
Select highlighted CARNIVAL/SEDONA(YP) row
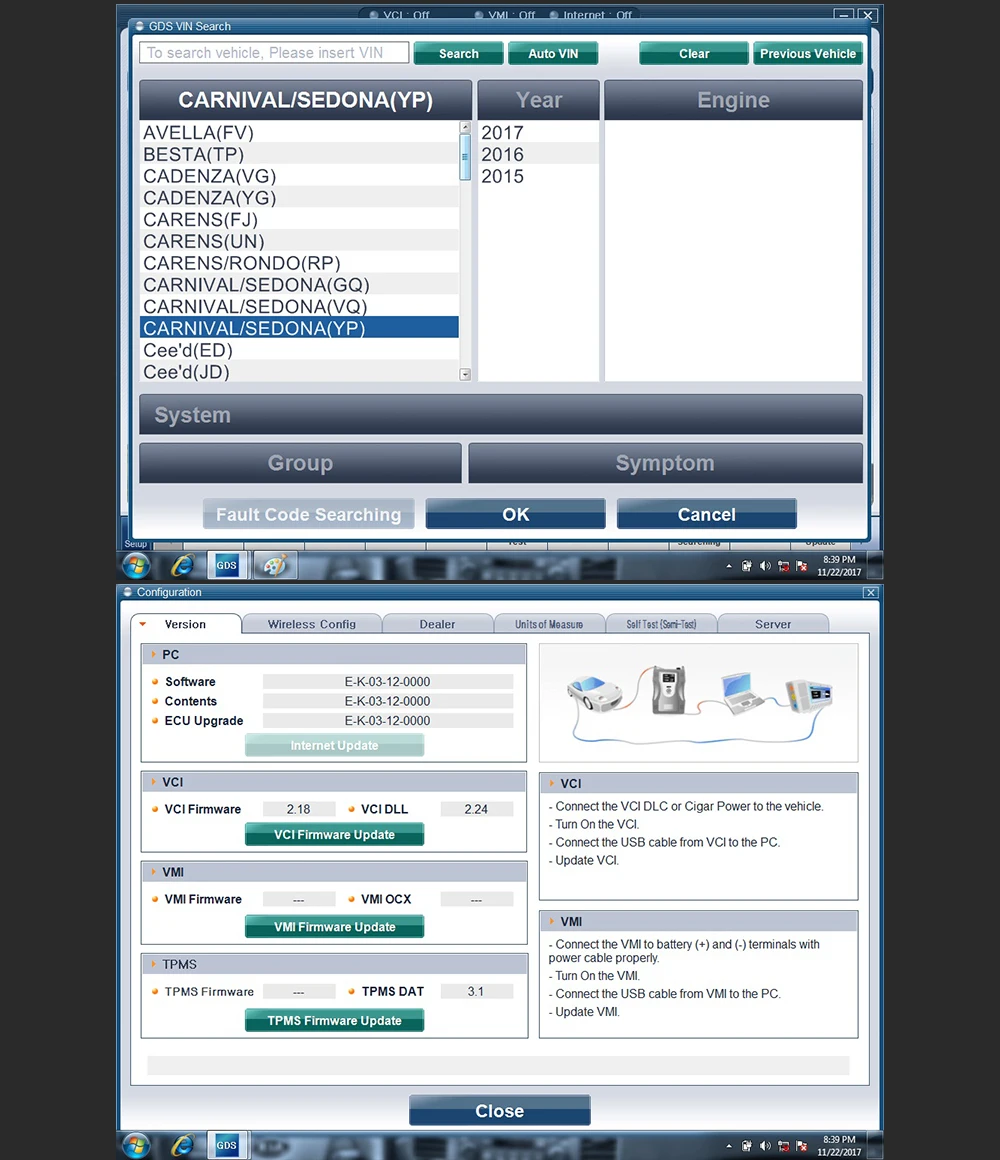(299, 328)
